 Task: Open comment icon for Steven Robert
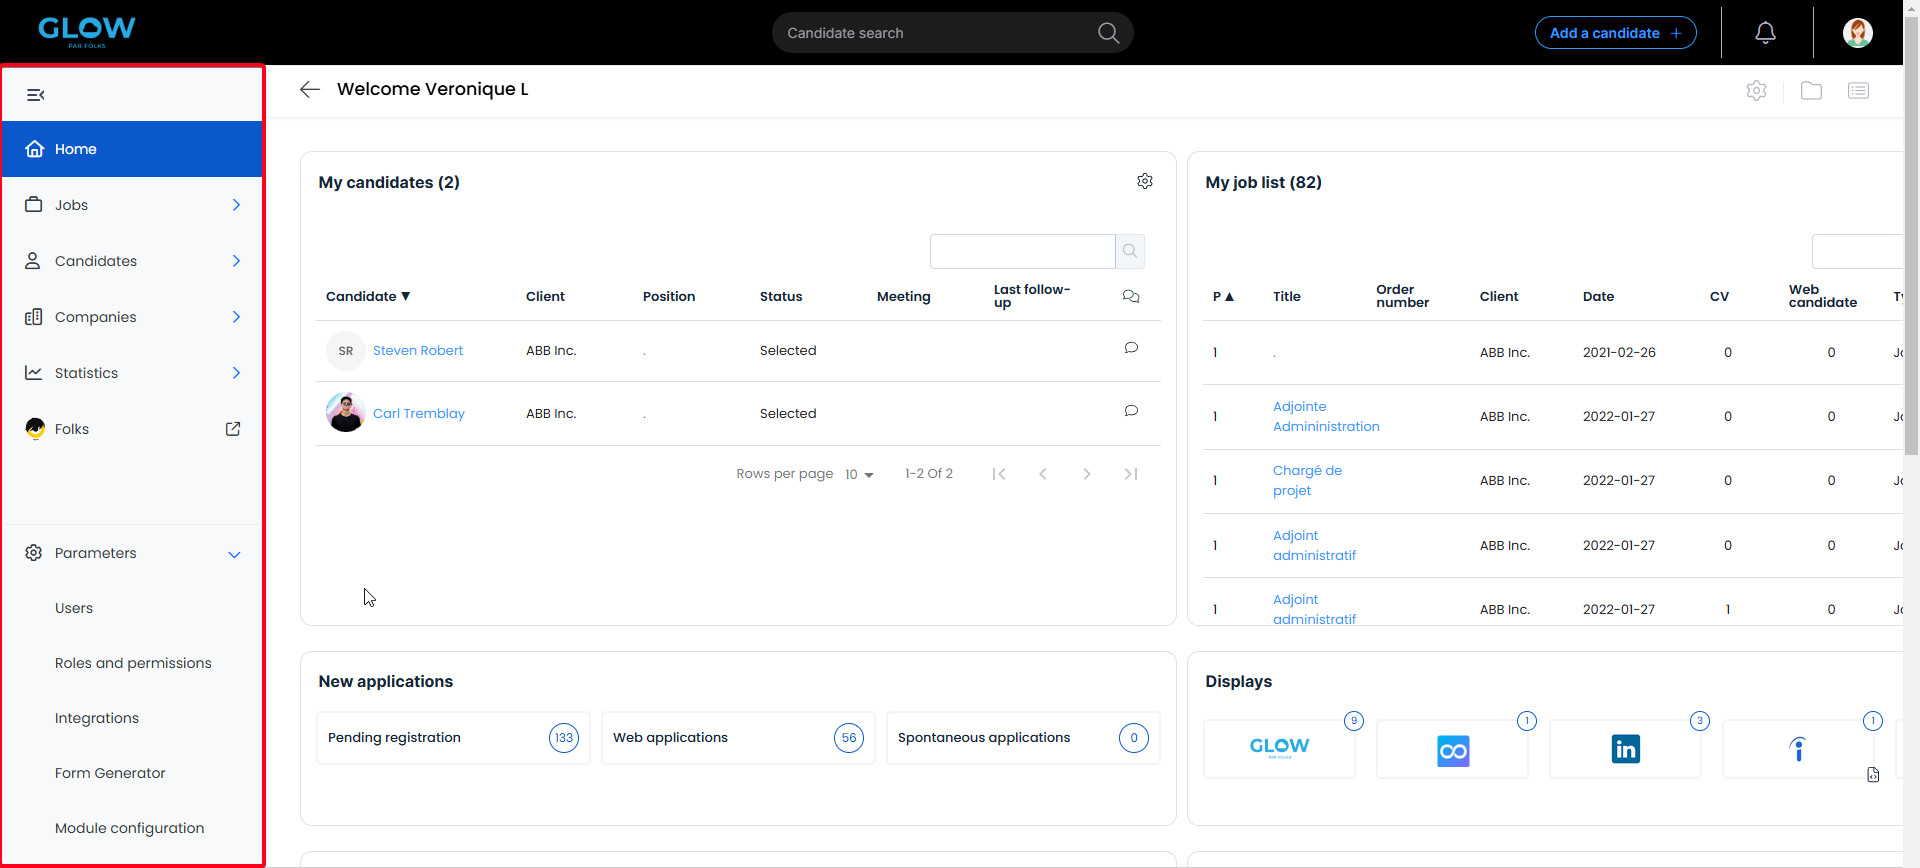(1131, 348)
